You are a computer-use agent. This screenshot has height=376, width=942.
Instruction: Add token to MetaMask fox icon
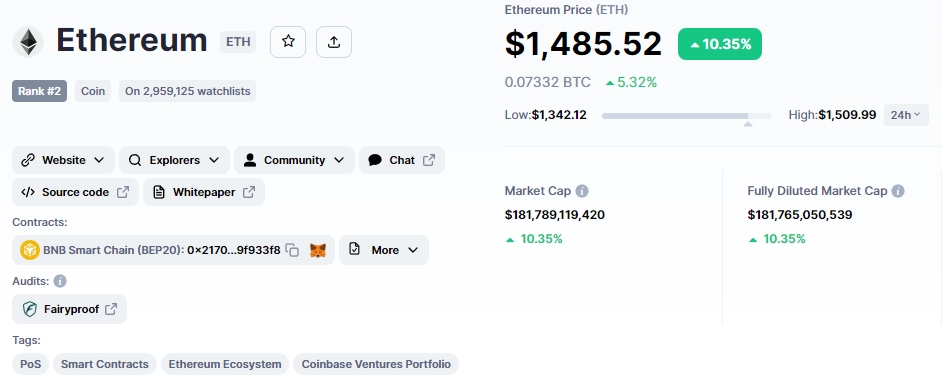click(x=318, y=250)
